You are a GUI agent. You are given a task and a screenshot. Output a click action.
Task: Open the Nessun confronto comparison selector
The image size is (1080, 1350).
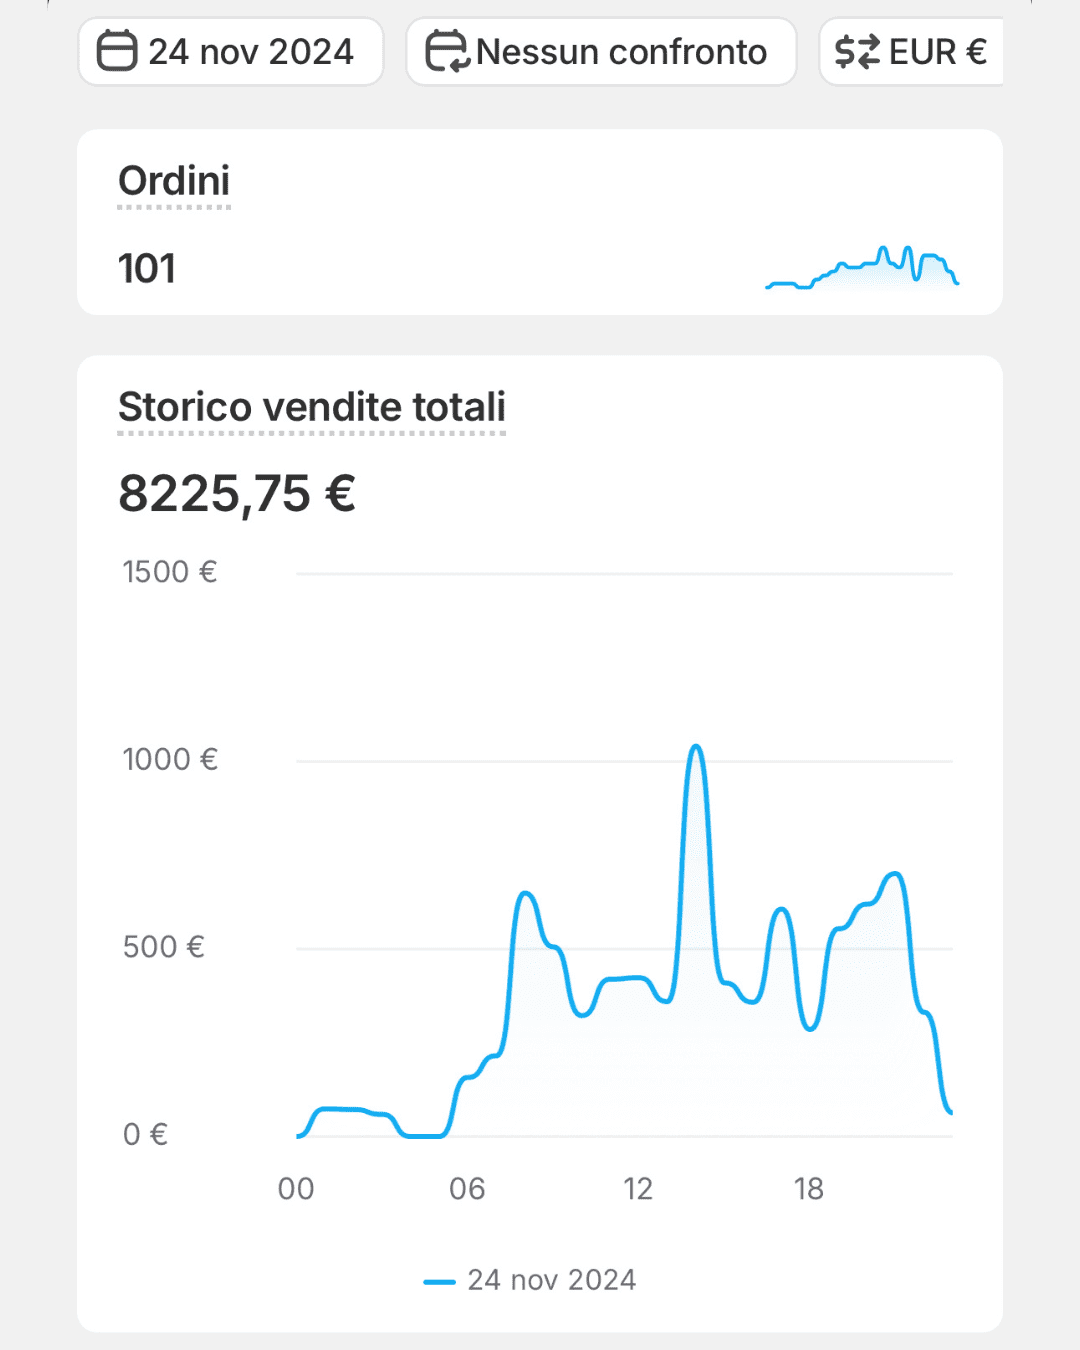pyautogui.click(x=601, y=52)
